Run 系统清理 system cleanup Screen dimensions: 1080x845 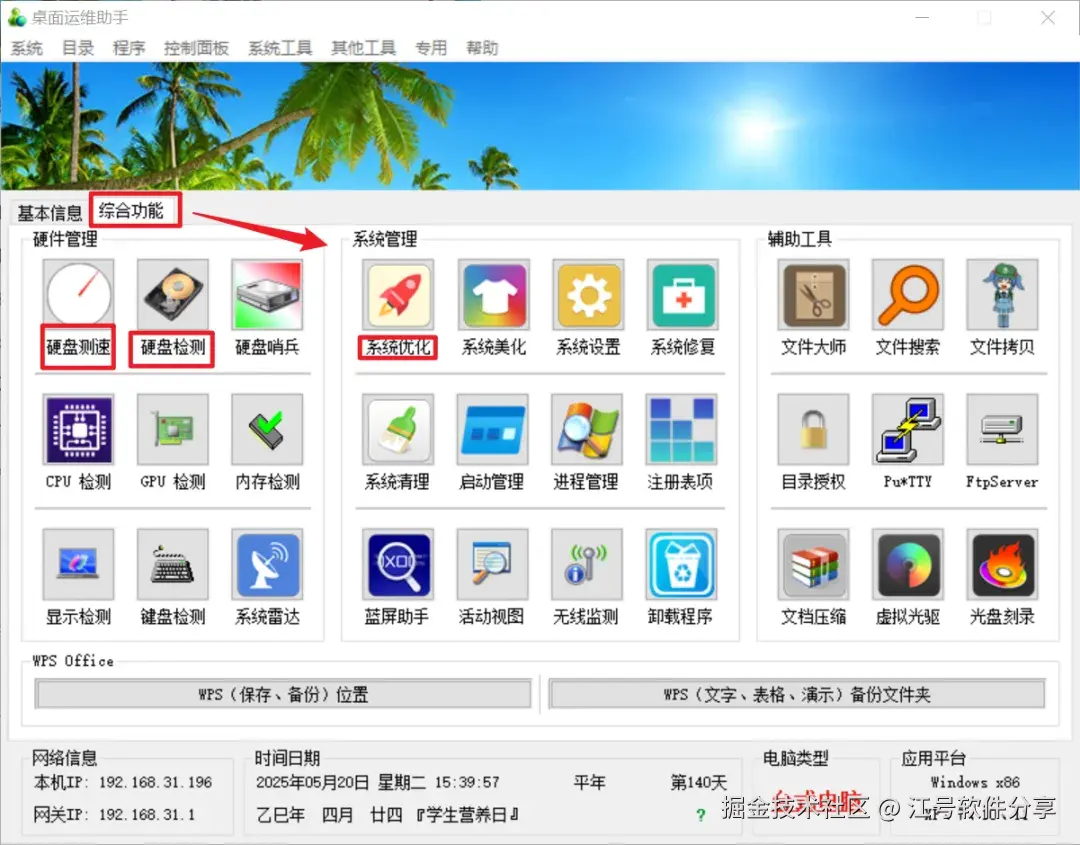[x=396, y=432]
